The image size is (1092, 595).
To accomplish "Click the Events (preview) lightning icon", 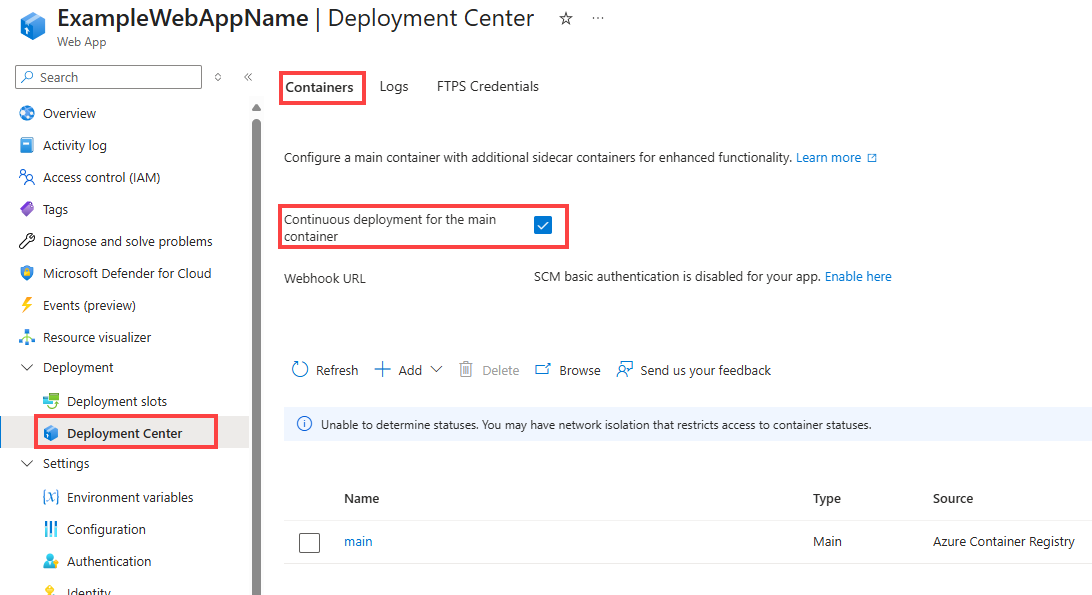I will point(27,305).
